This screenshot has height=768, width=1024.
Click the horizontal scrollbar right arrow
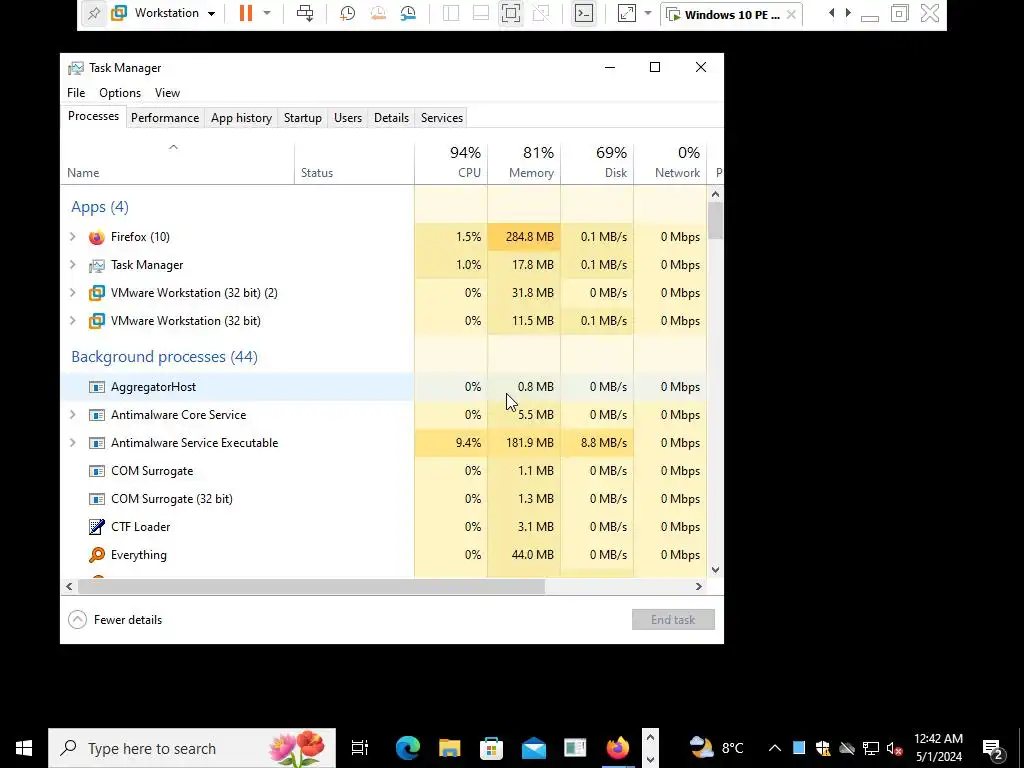pyautogui.click(x=698, y=586)
